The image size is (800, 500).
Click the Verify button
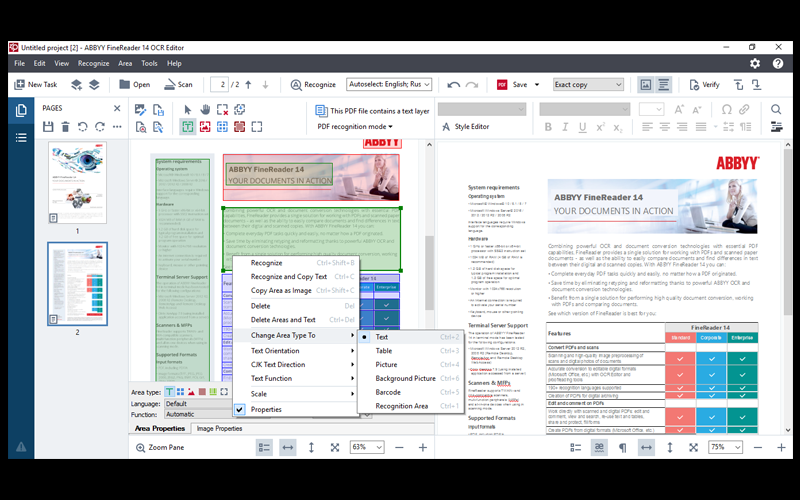703,85
